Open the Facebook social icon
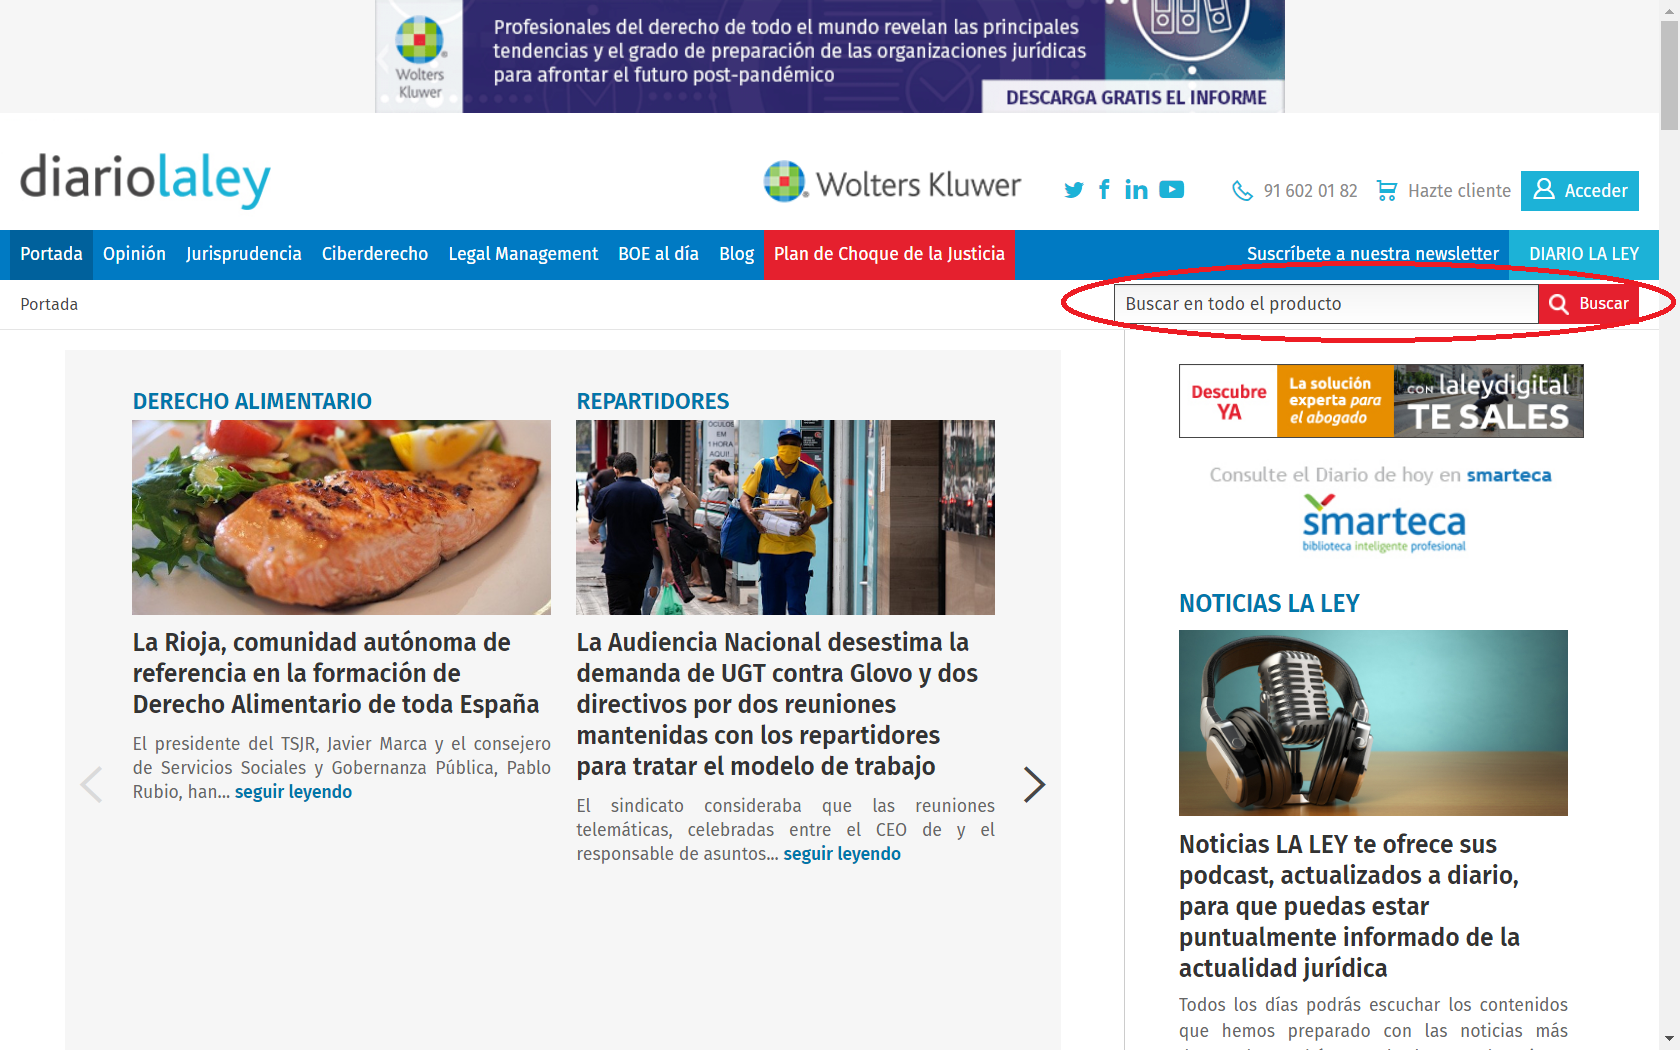 click(1104, 190)
